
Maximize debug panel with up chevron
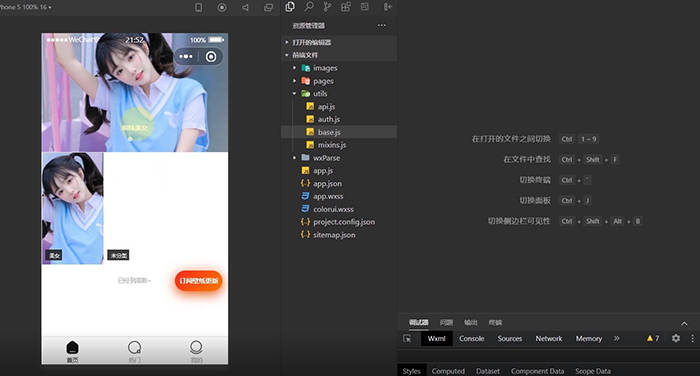point(684,323)
